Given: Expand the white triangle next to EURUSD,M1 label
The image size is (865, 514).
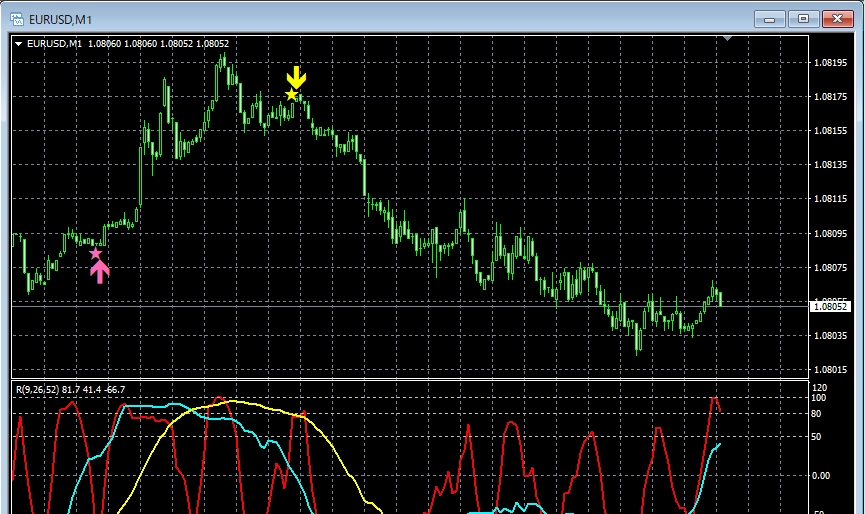Looking at the screenshot, I should pyautogui.click(x=19, y=43).
